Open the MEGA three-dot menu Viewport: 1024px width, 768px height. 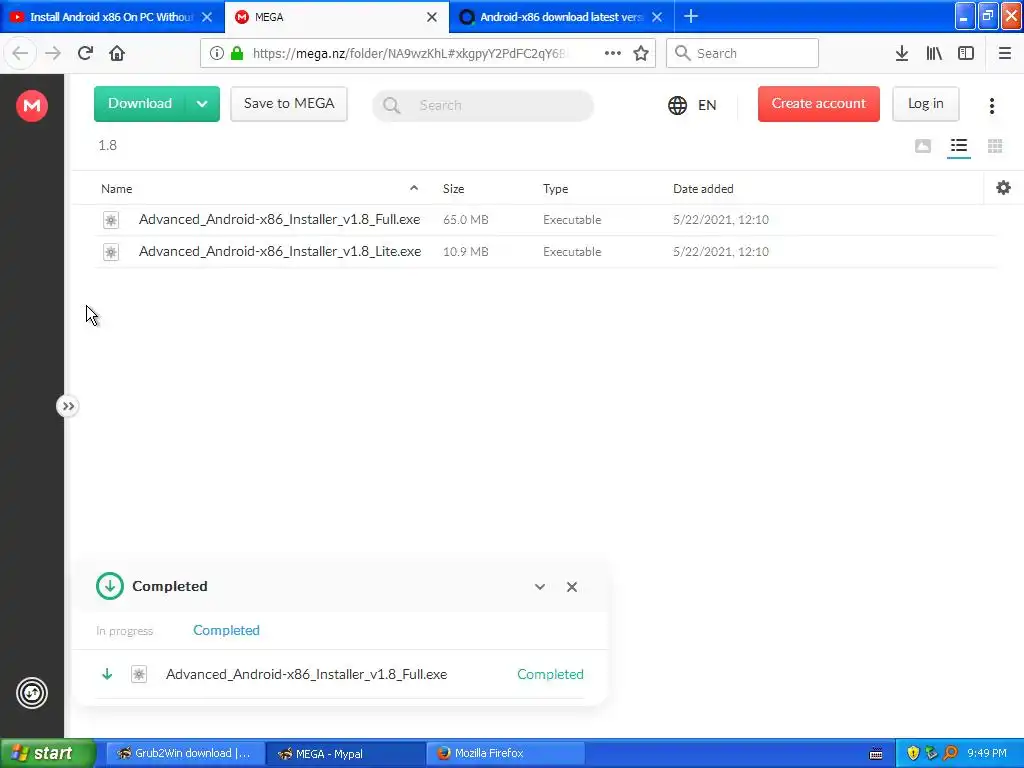(x=991, y=106)
